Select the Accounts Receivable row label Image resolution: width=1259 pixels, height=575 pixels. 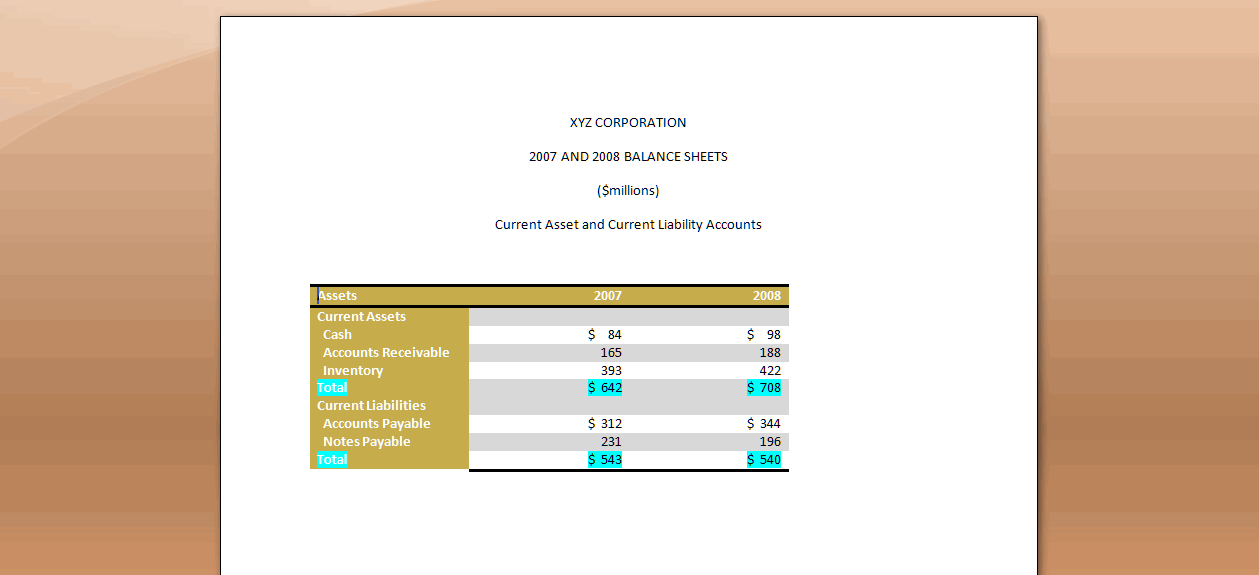pyautogui.click(x=386, y=353)
